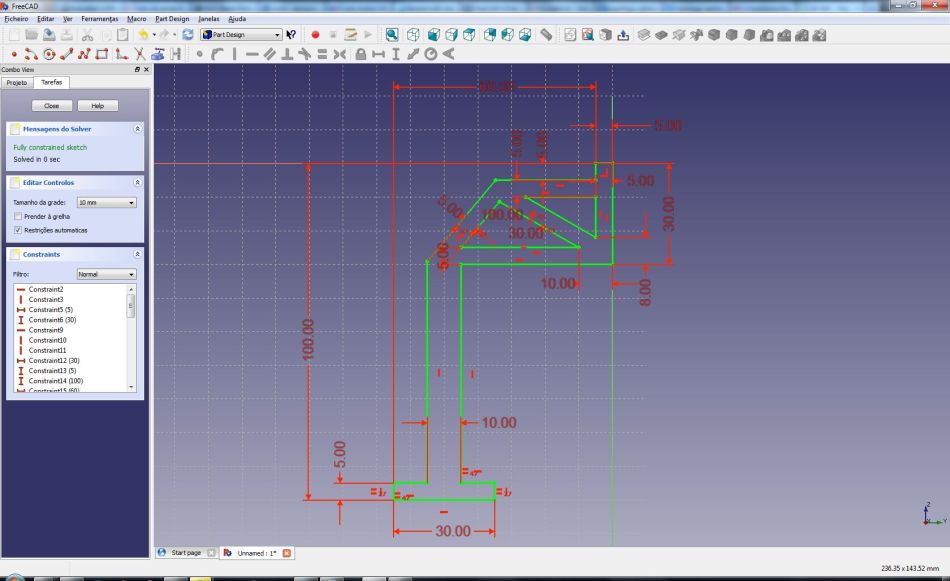The height and width of the screenshot is (581, 950).
Task: Select the create arc tool
Action: click(x=31, y=54)
